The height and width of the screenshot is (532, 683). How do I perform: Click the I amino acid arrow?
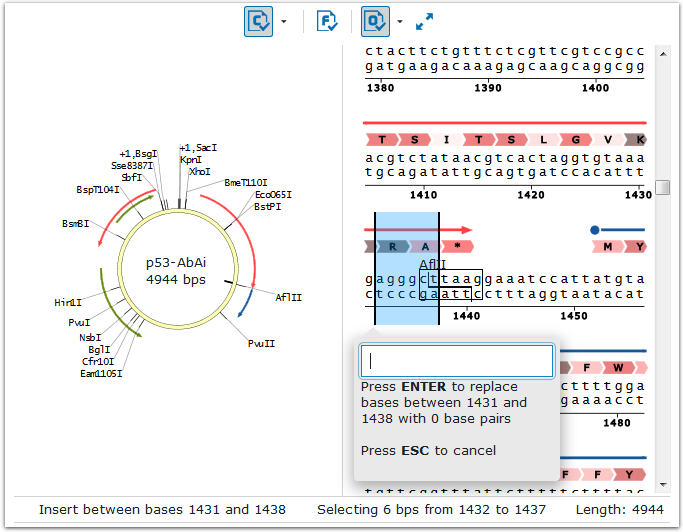(446, 140)
